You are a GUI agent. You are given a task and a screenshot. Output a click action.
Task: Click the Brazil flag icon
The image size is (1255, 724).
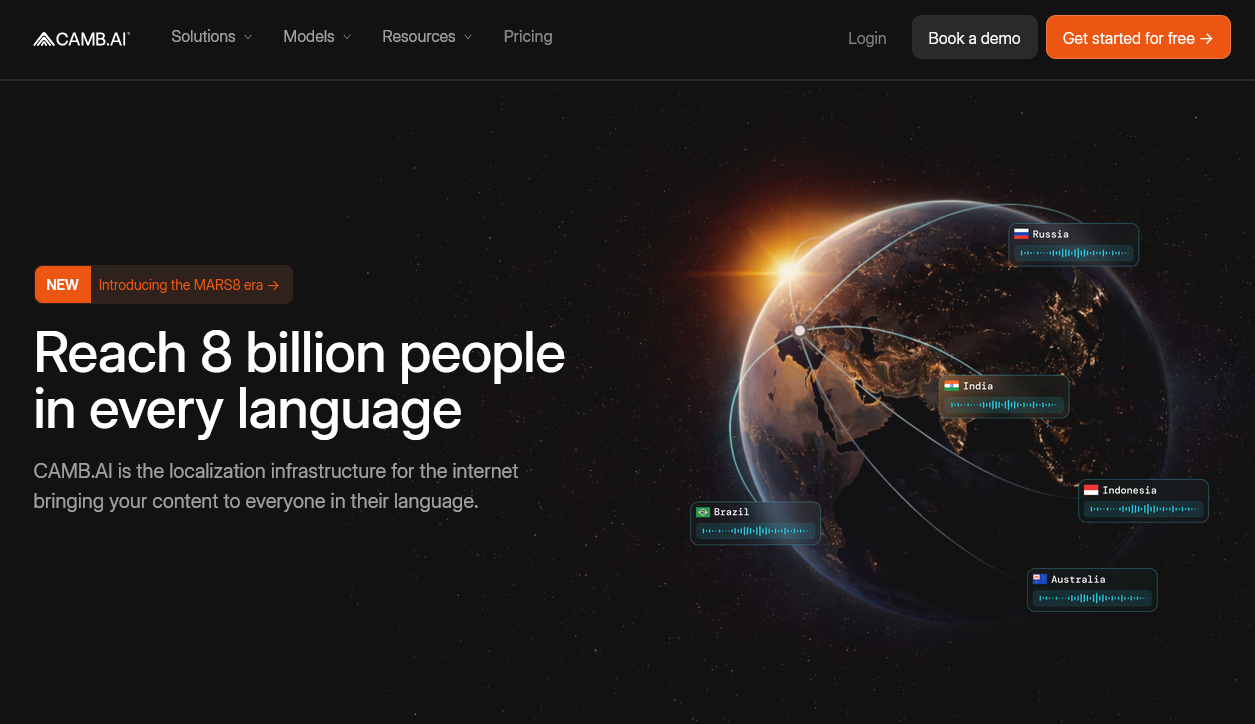coord(703,512)
